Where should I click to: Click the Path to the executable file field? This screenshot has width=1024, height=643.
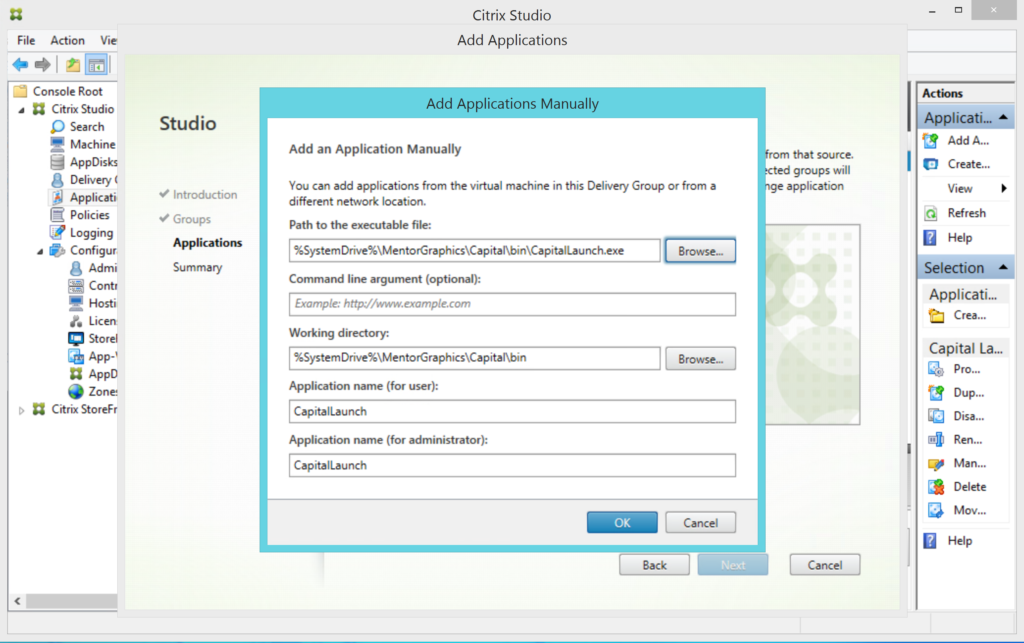[474, 251]
